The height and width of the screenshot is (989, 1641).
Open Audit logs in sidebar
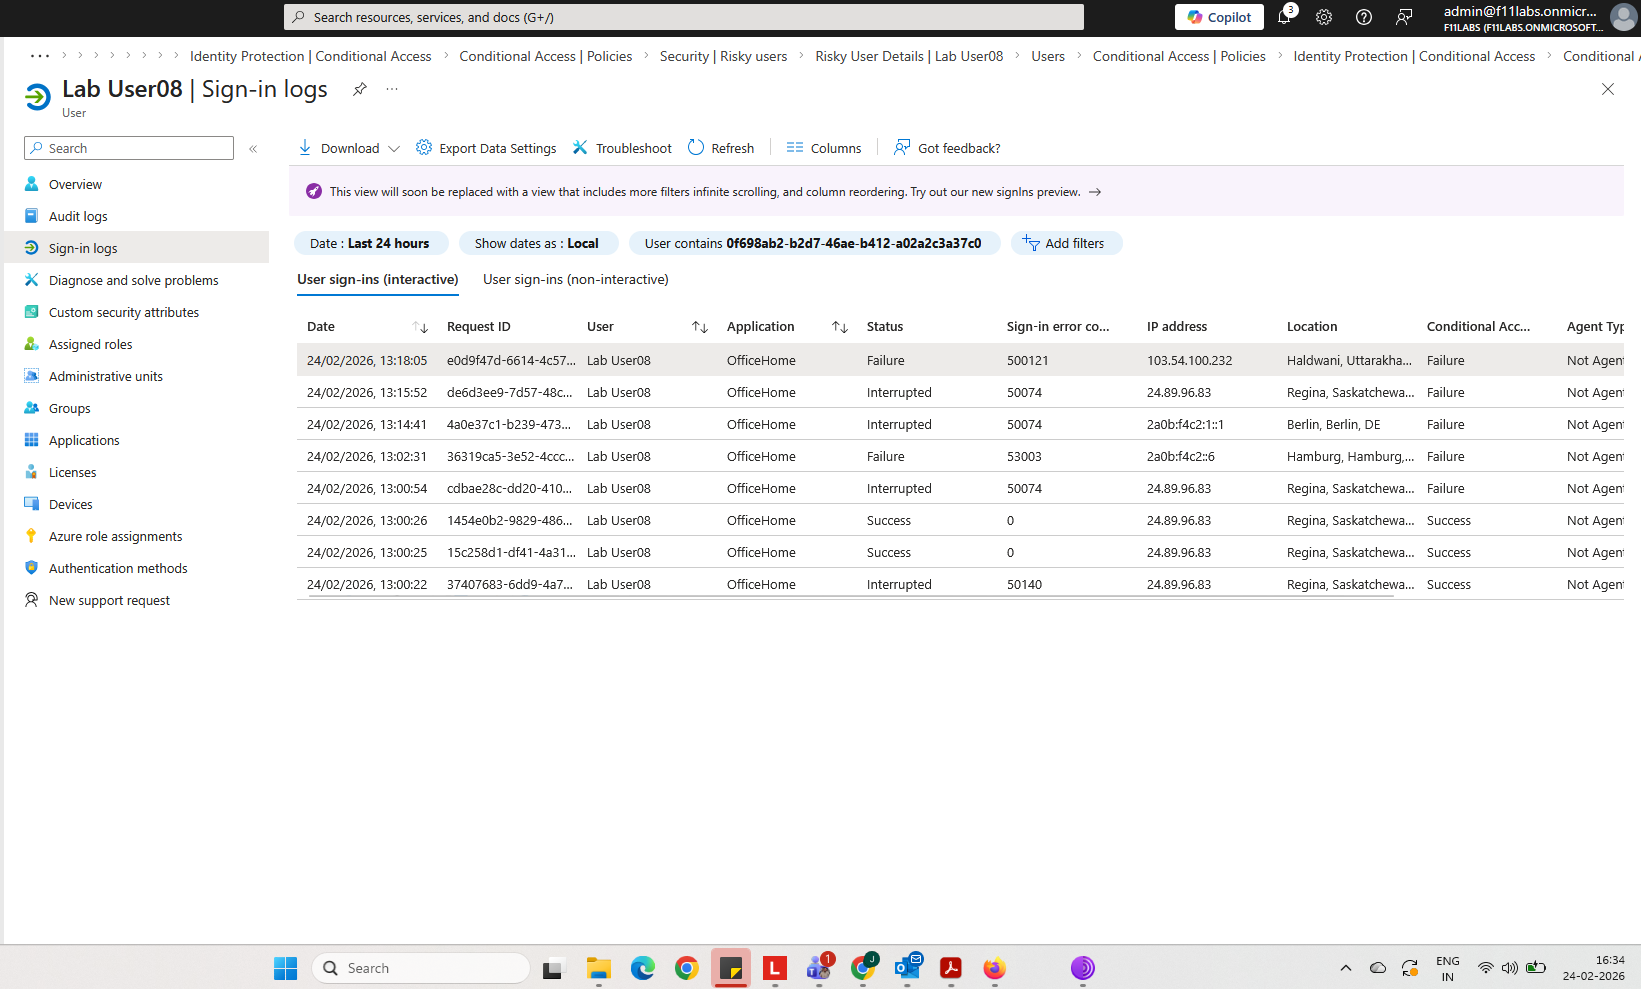tap(78, 216)
